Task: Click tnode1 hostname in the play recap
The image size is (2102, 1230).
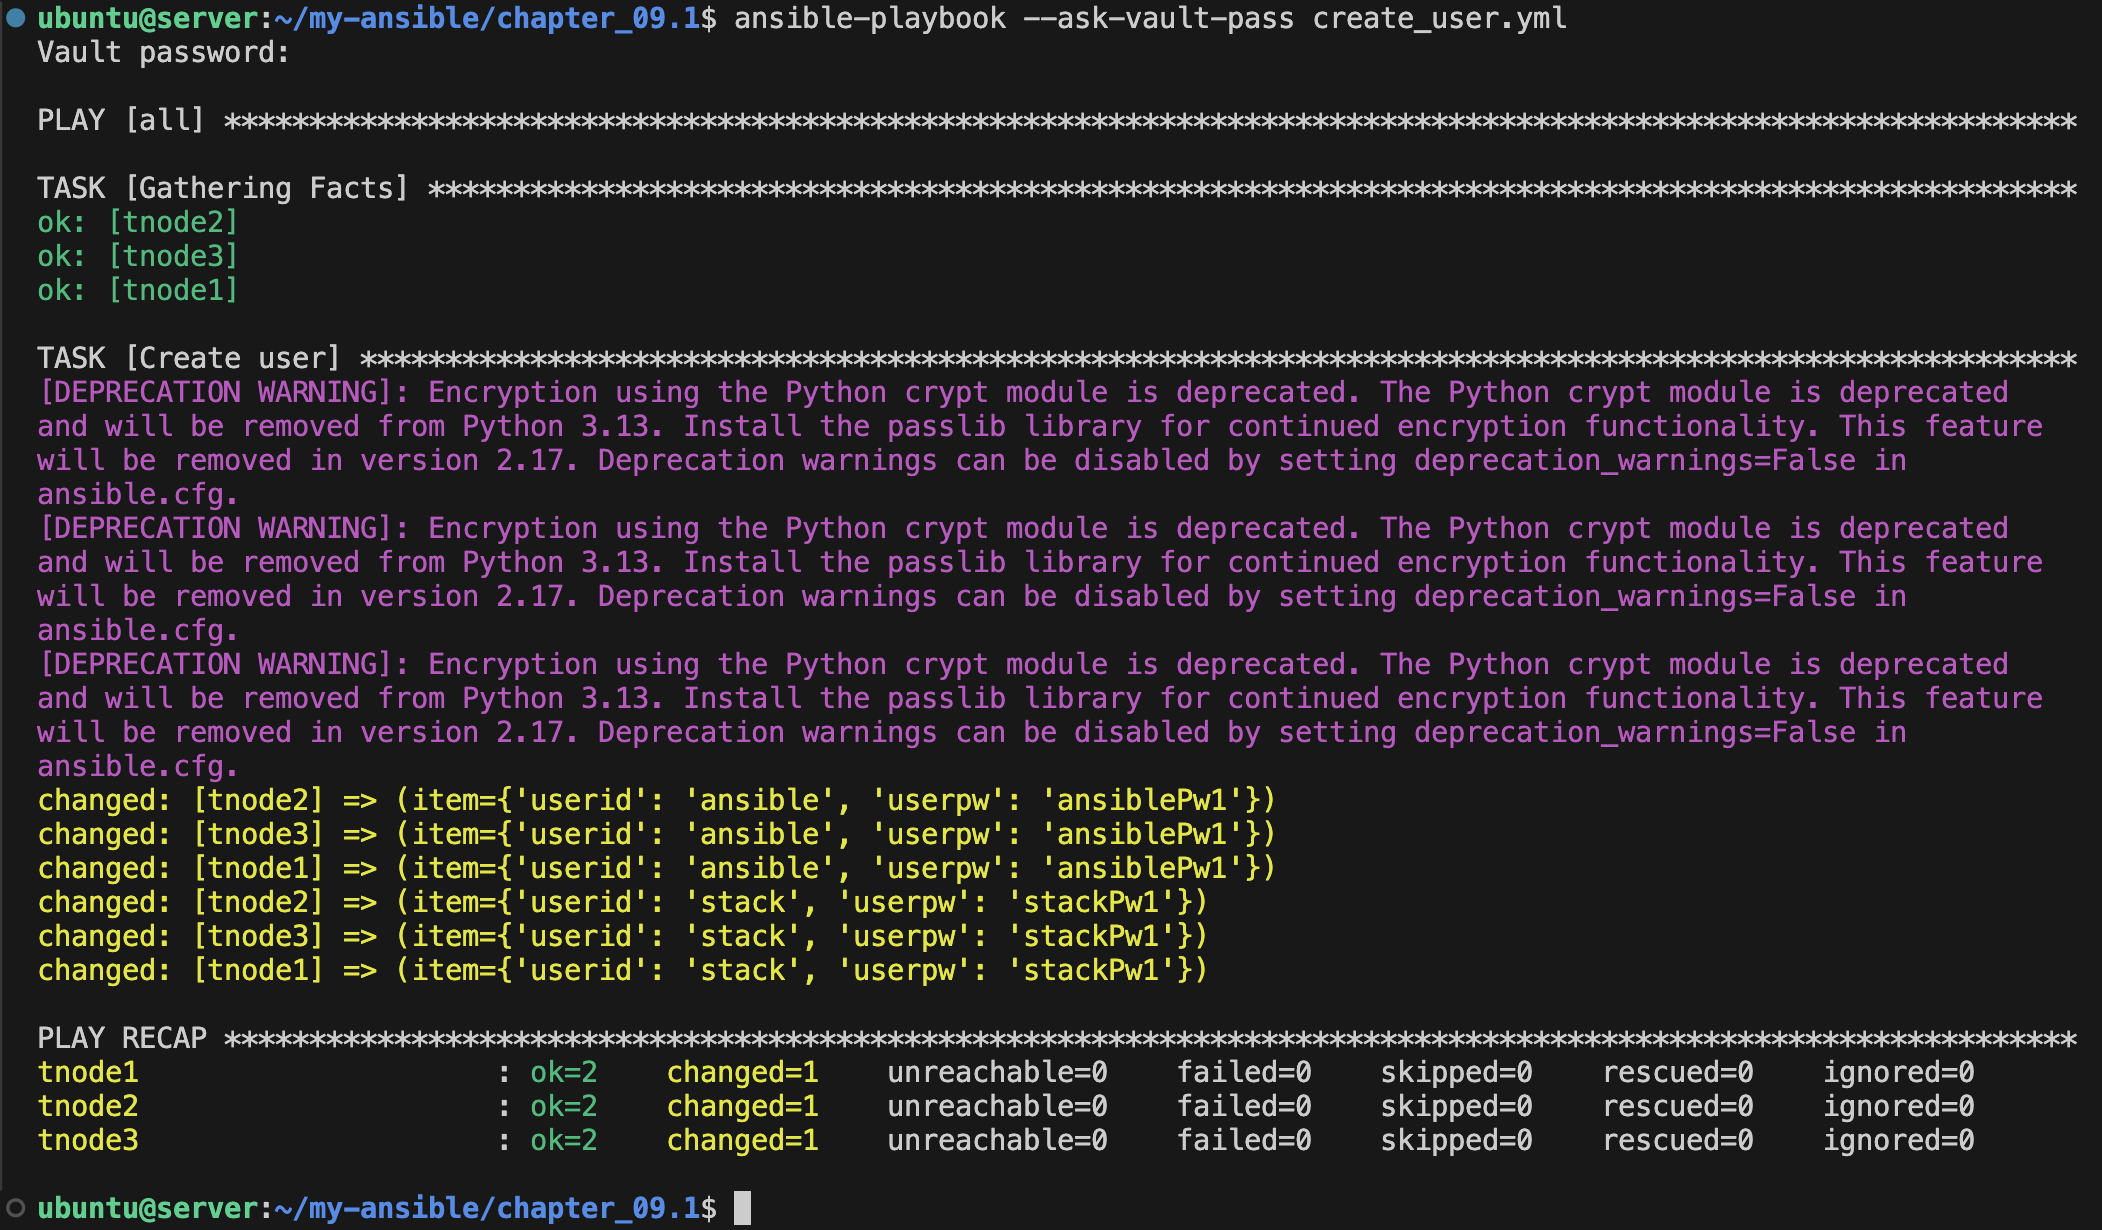Action: (x=88, y=1072)
